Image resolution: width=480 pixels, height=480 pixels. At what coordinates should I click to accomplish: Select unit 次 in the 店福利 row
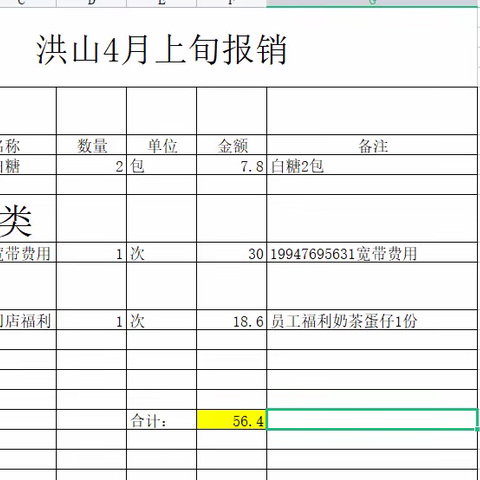[x=162, y=320]
